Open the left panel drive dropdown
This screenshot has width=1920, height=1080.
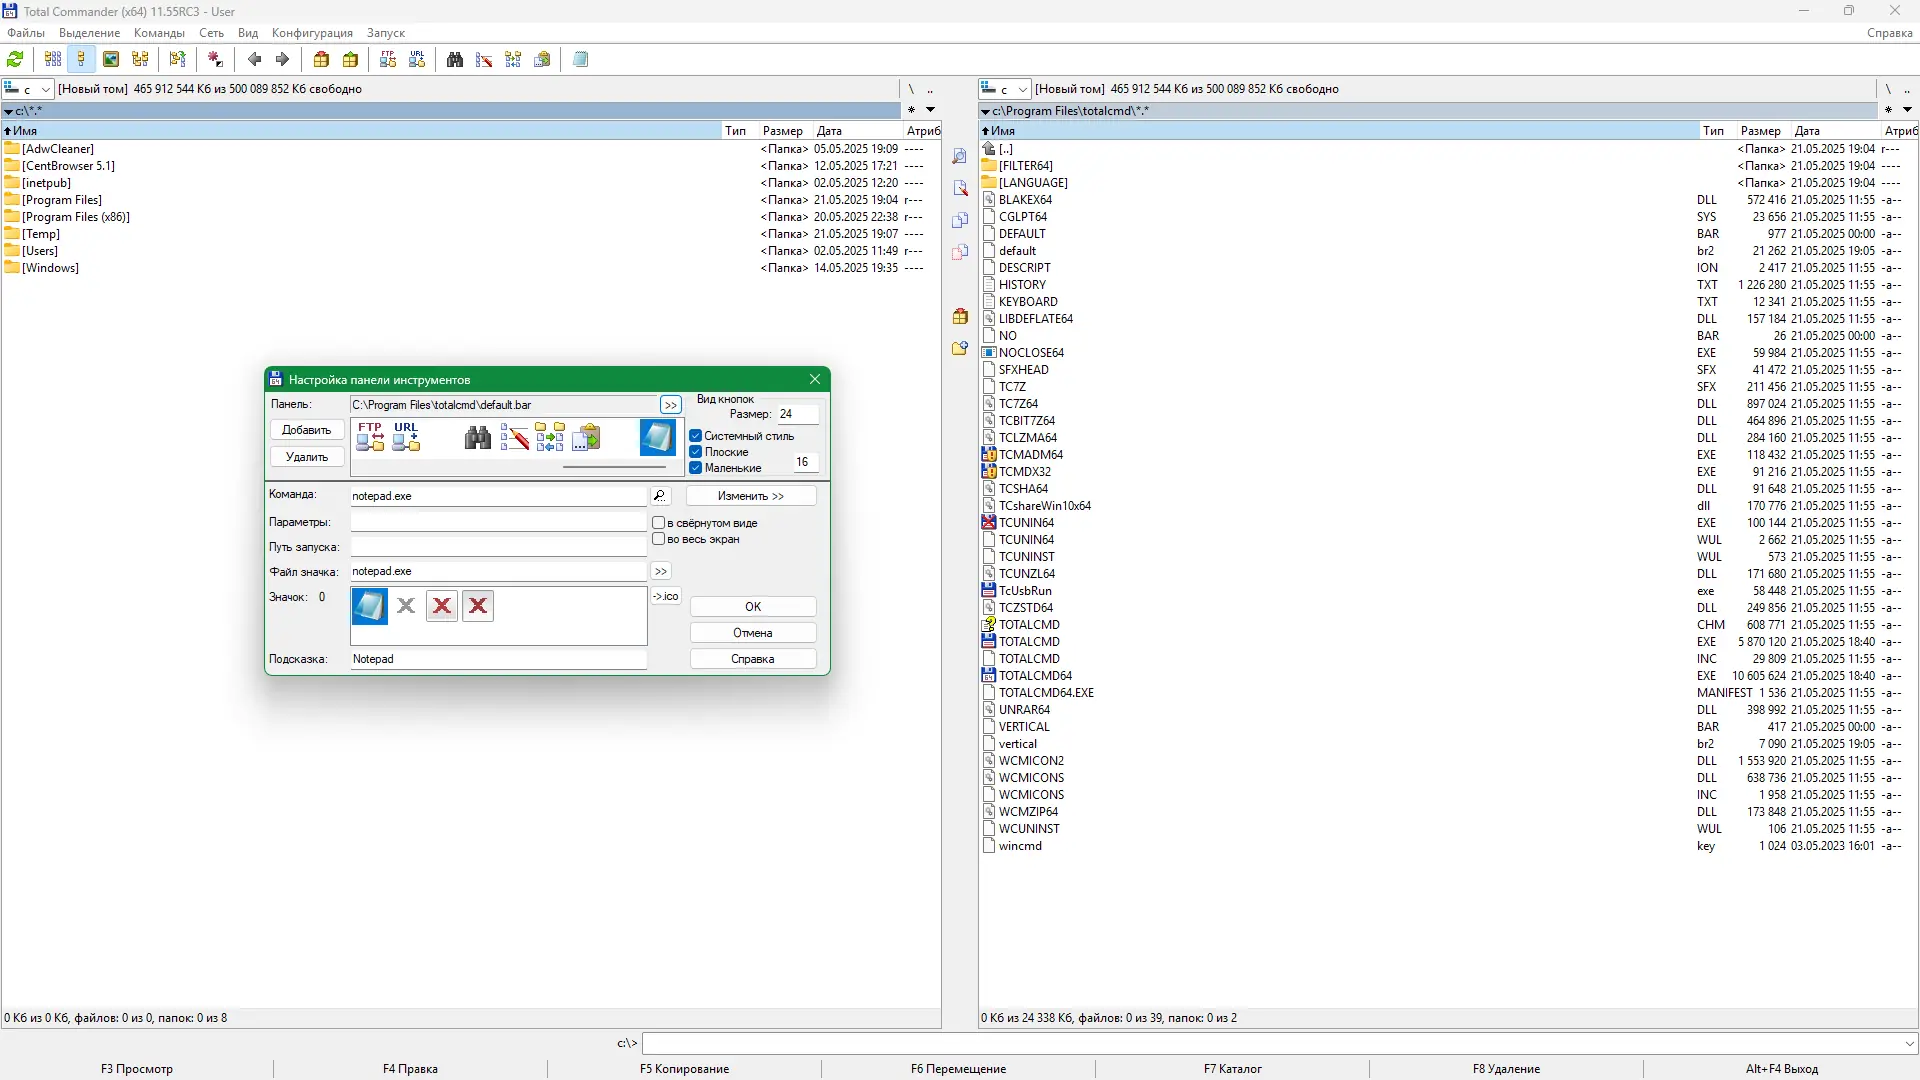click(45, 90)
